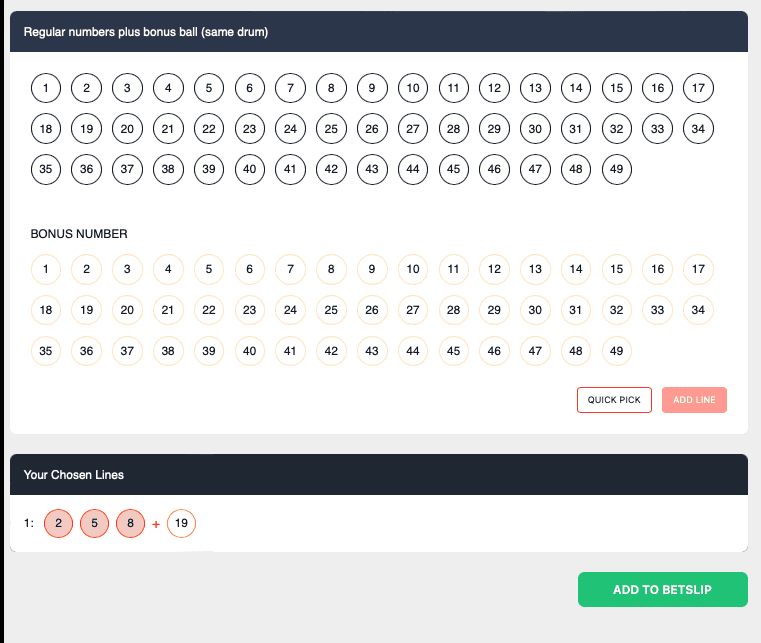Choose regular number 49 ball
The width and height of the screenshot is (761, 643).
(617, 169)
